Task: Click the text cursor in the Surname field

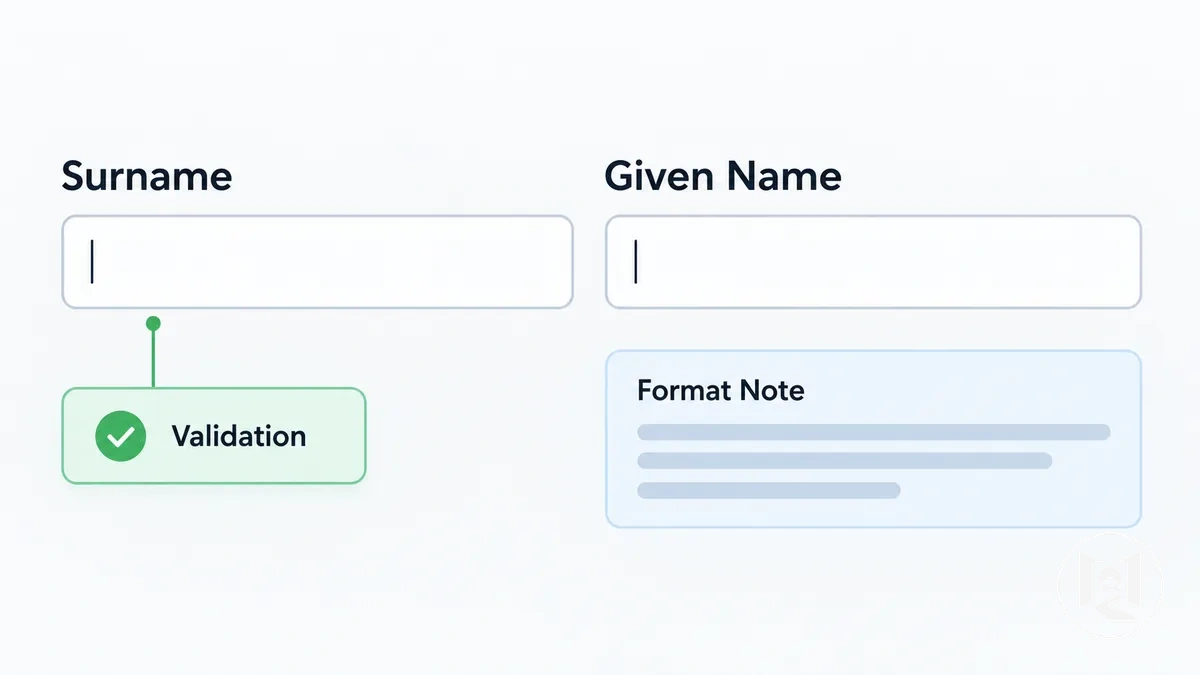Action: [92, 262]
